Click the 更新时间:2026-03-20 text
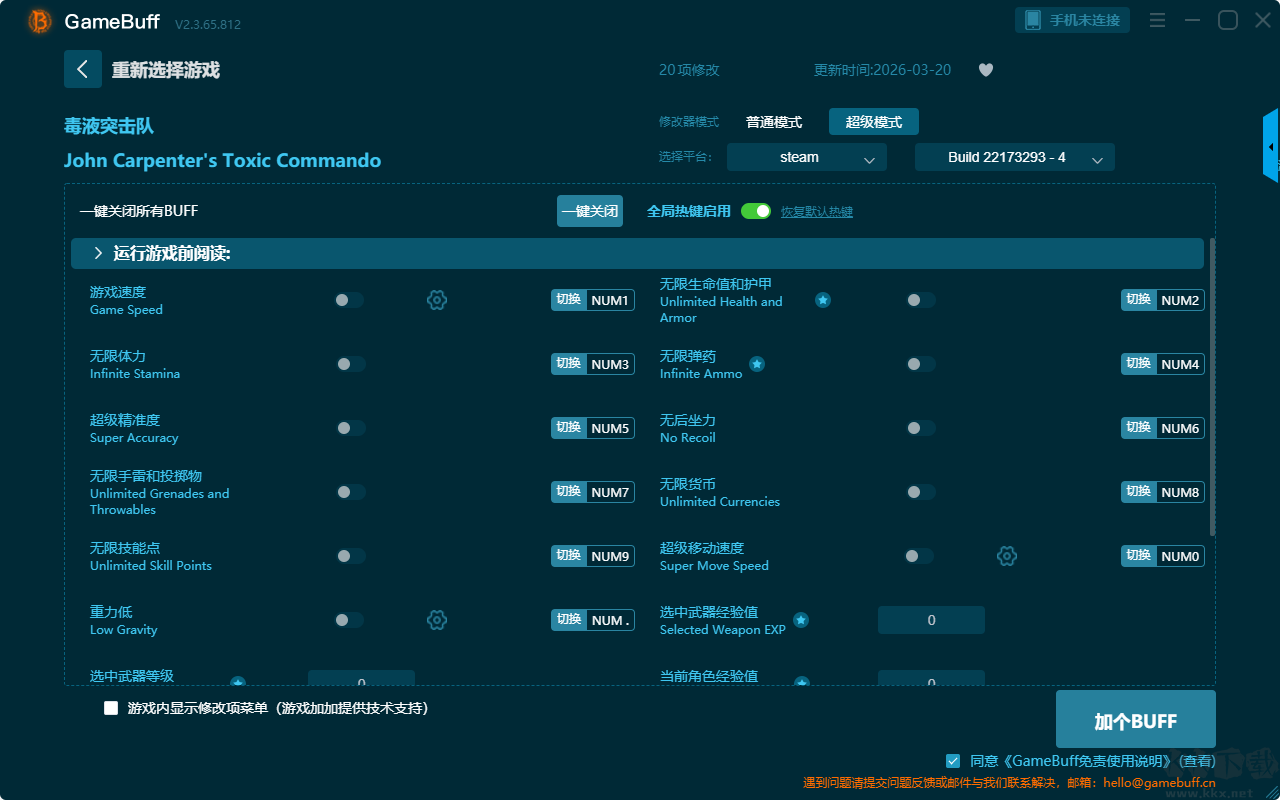The height and width of the screenshot is (800, 1280). click(x=883, y=70)
